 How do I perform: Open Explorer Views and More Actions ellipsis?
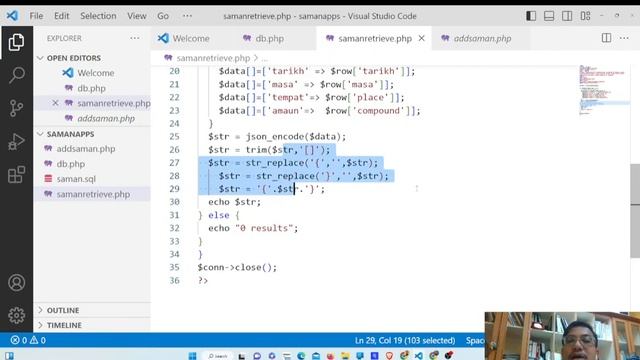coord(135,38)
